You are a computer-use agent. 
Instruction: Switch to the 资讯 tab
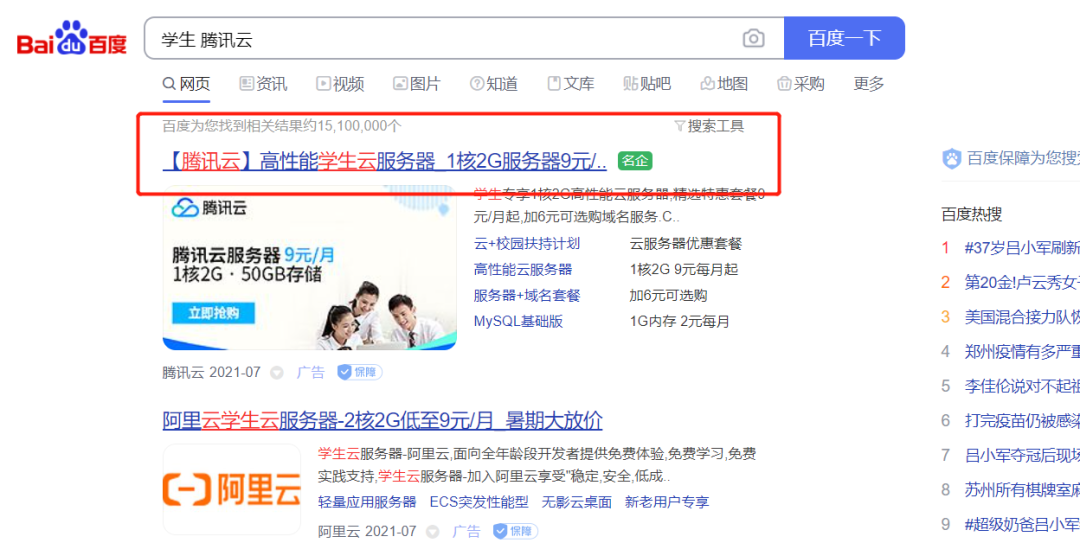coord(263,84)
